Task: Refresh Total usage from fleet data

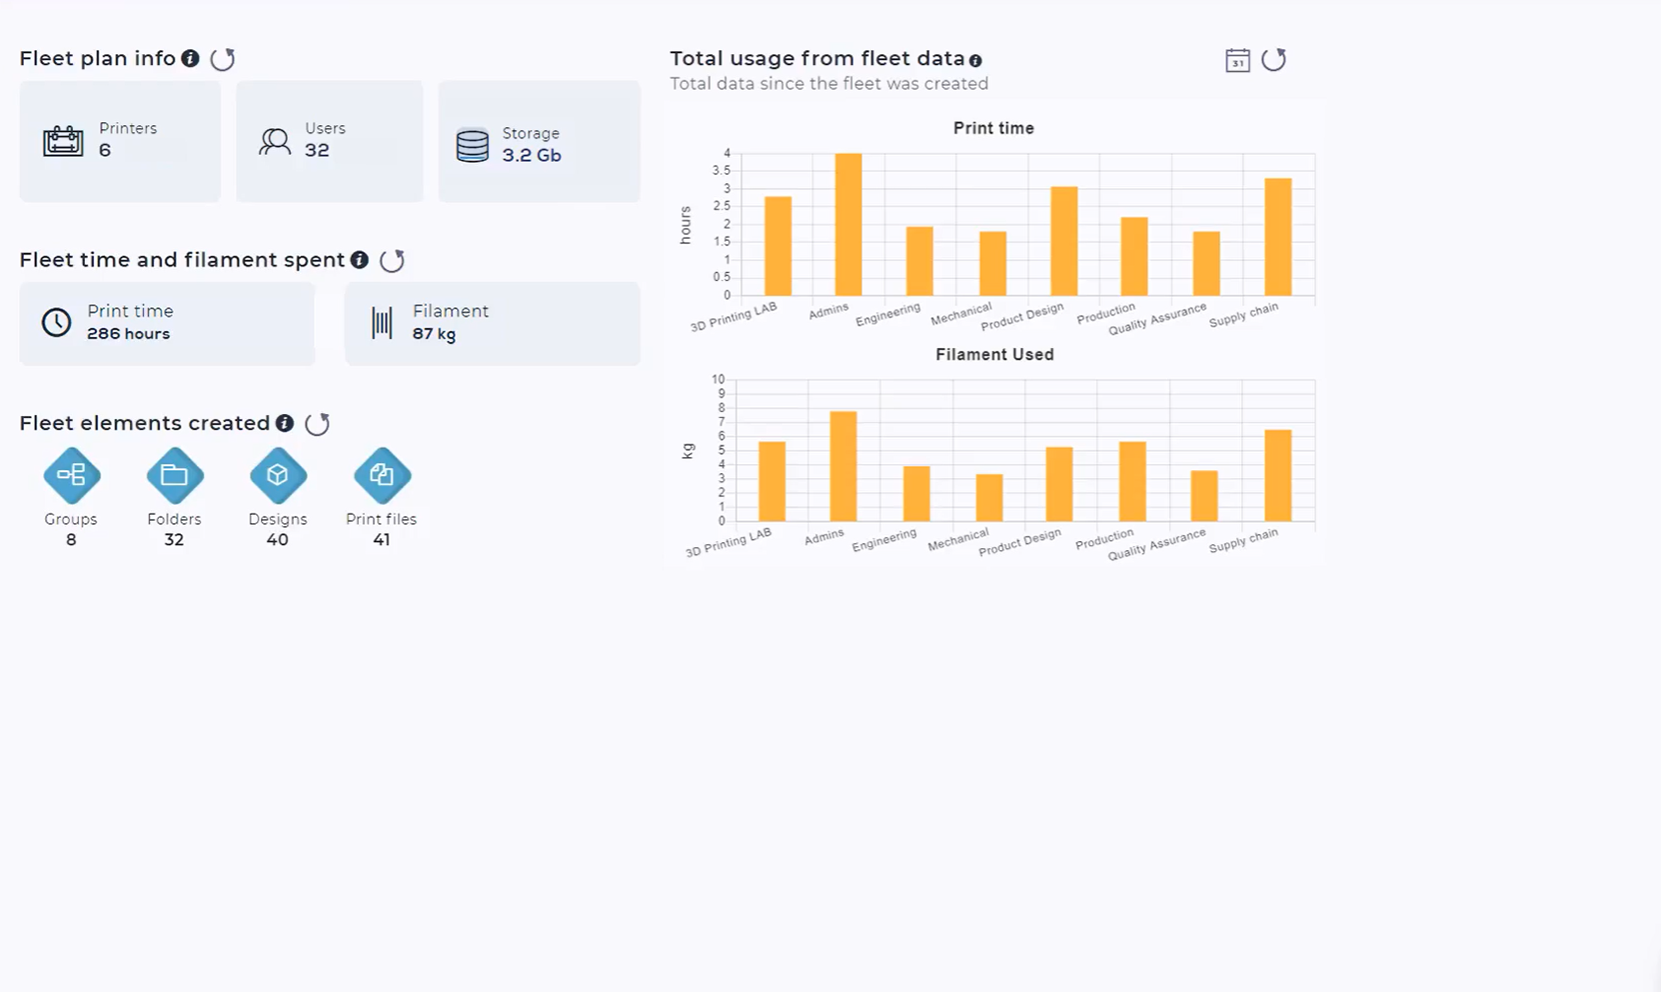Action: tap(1273, 60)
